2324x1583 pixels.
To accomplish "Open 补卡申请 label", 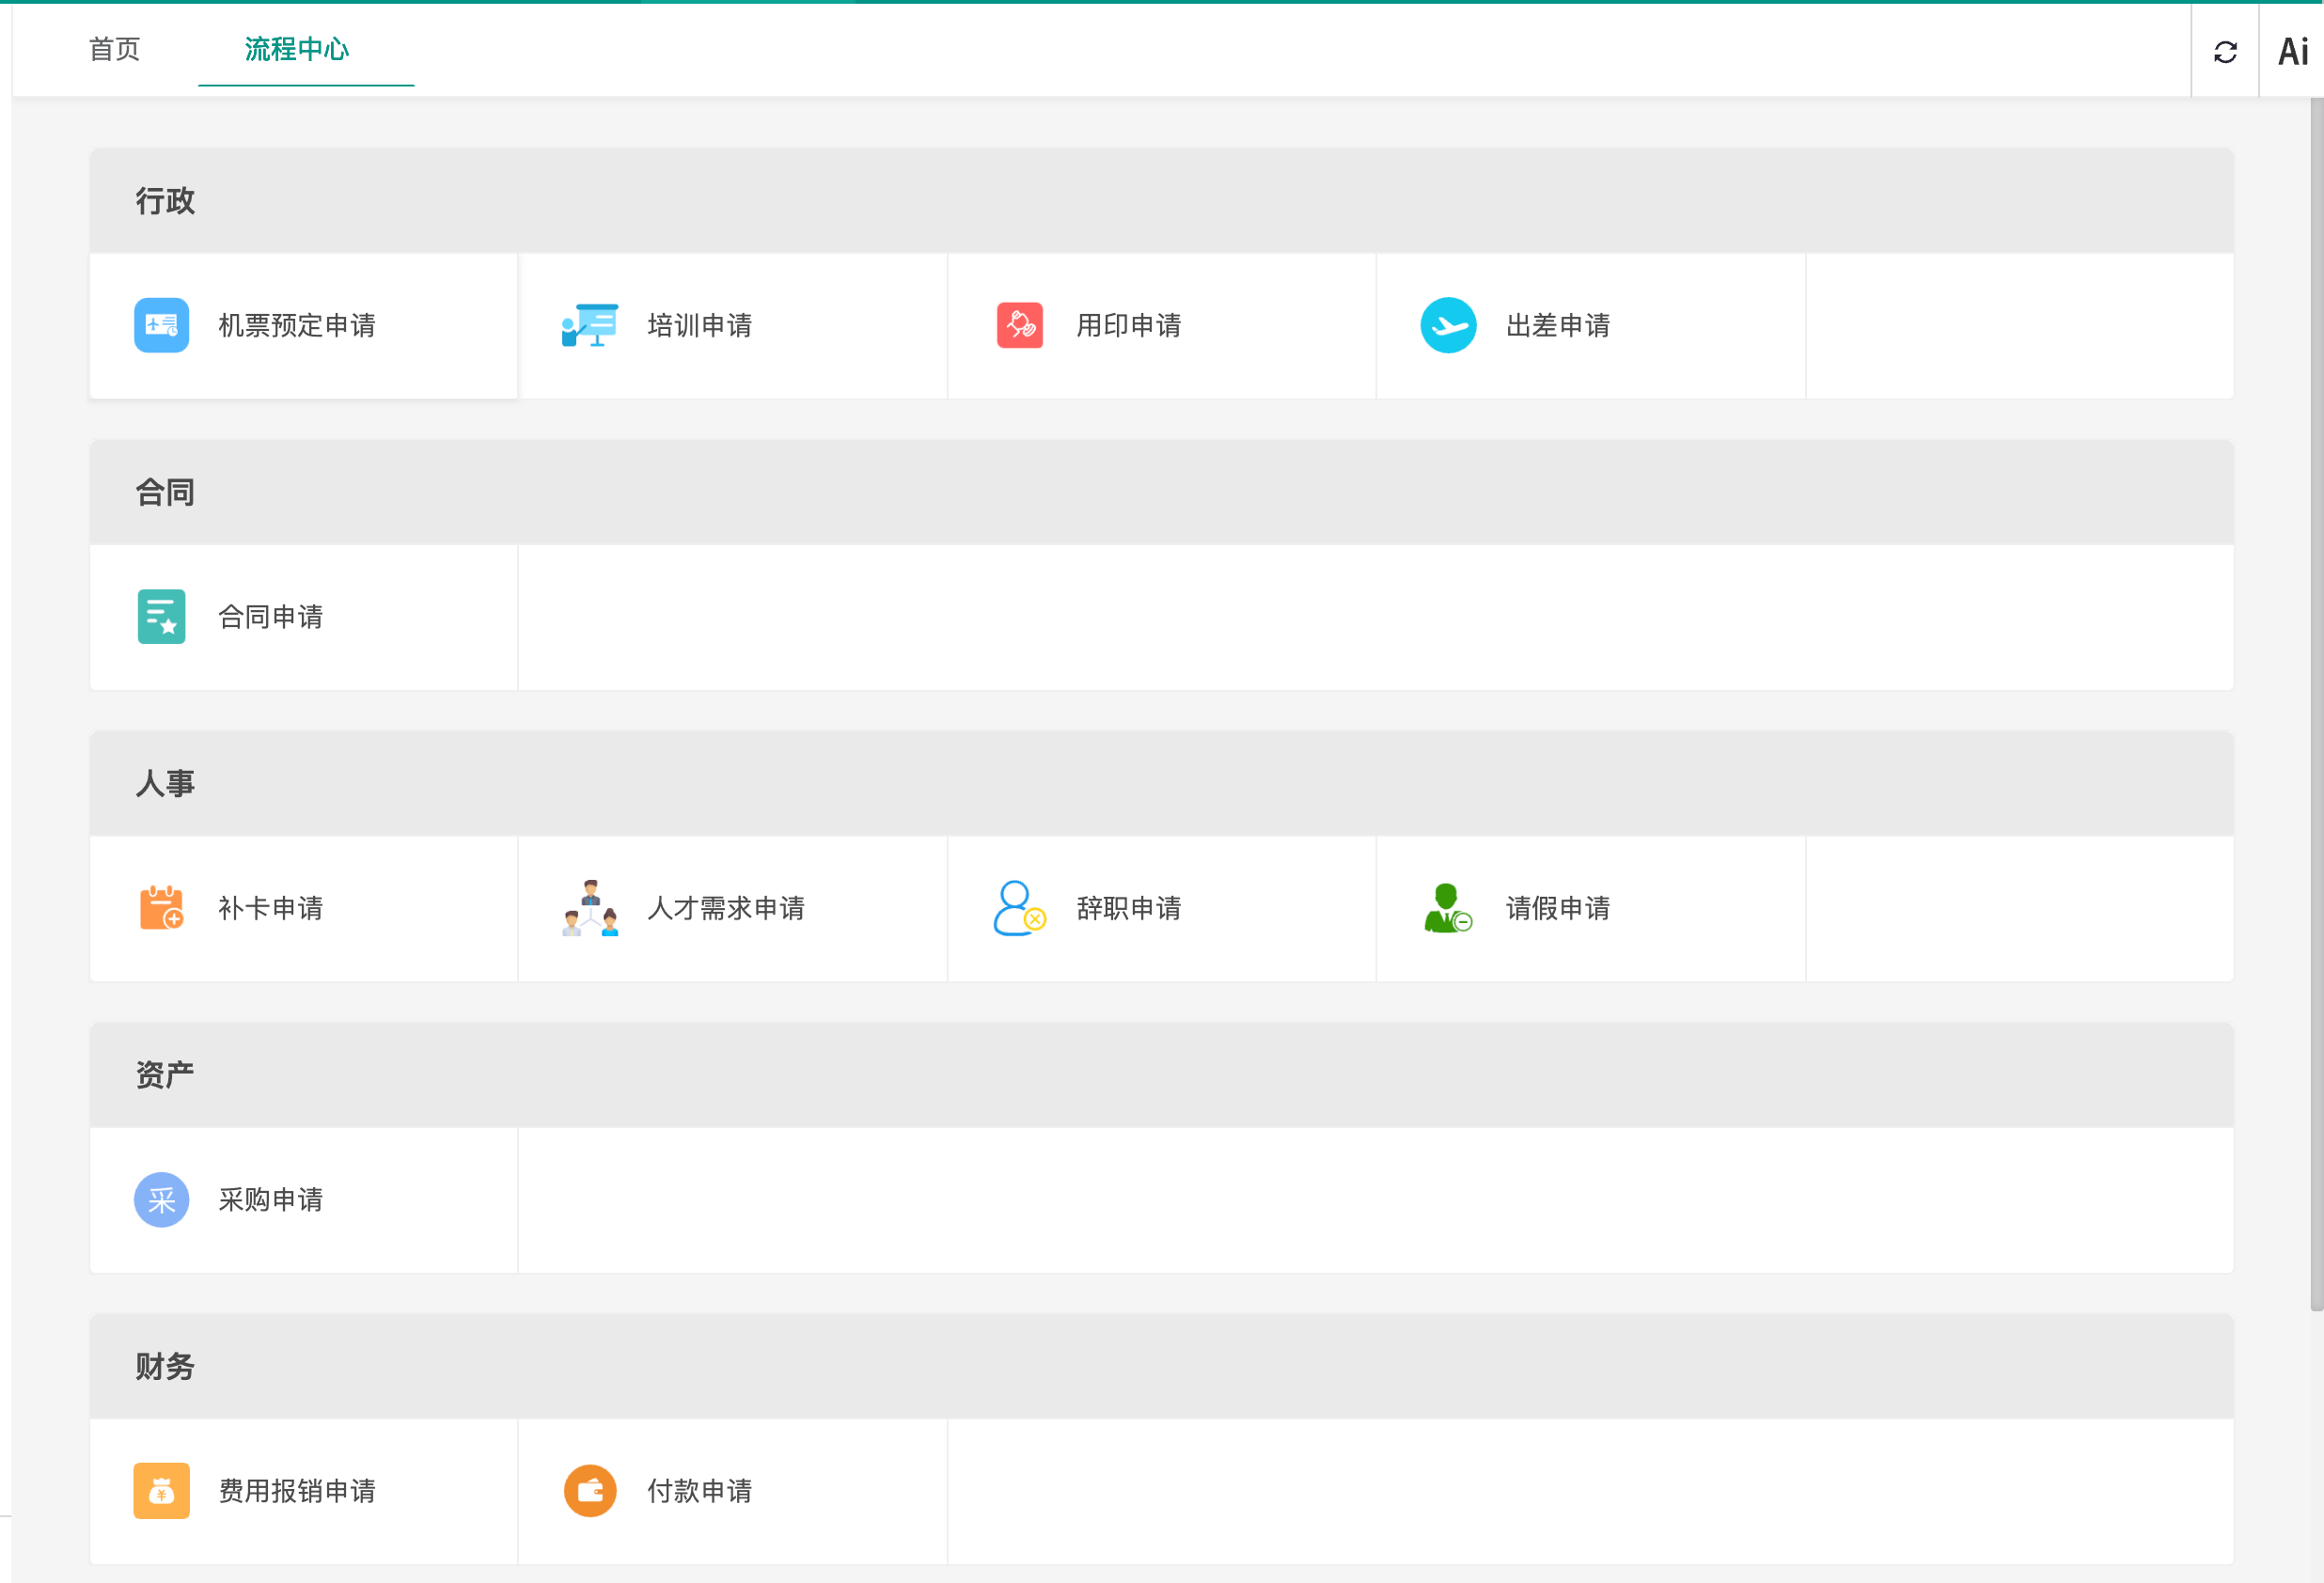I will pyautogui.click(x=270, y=907).
